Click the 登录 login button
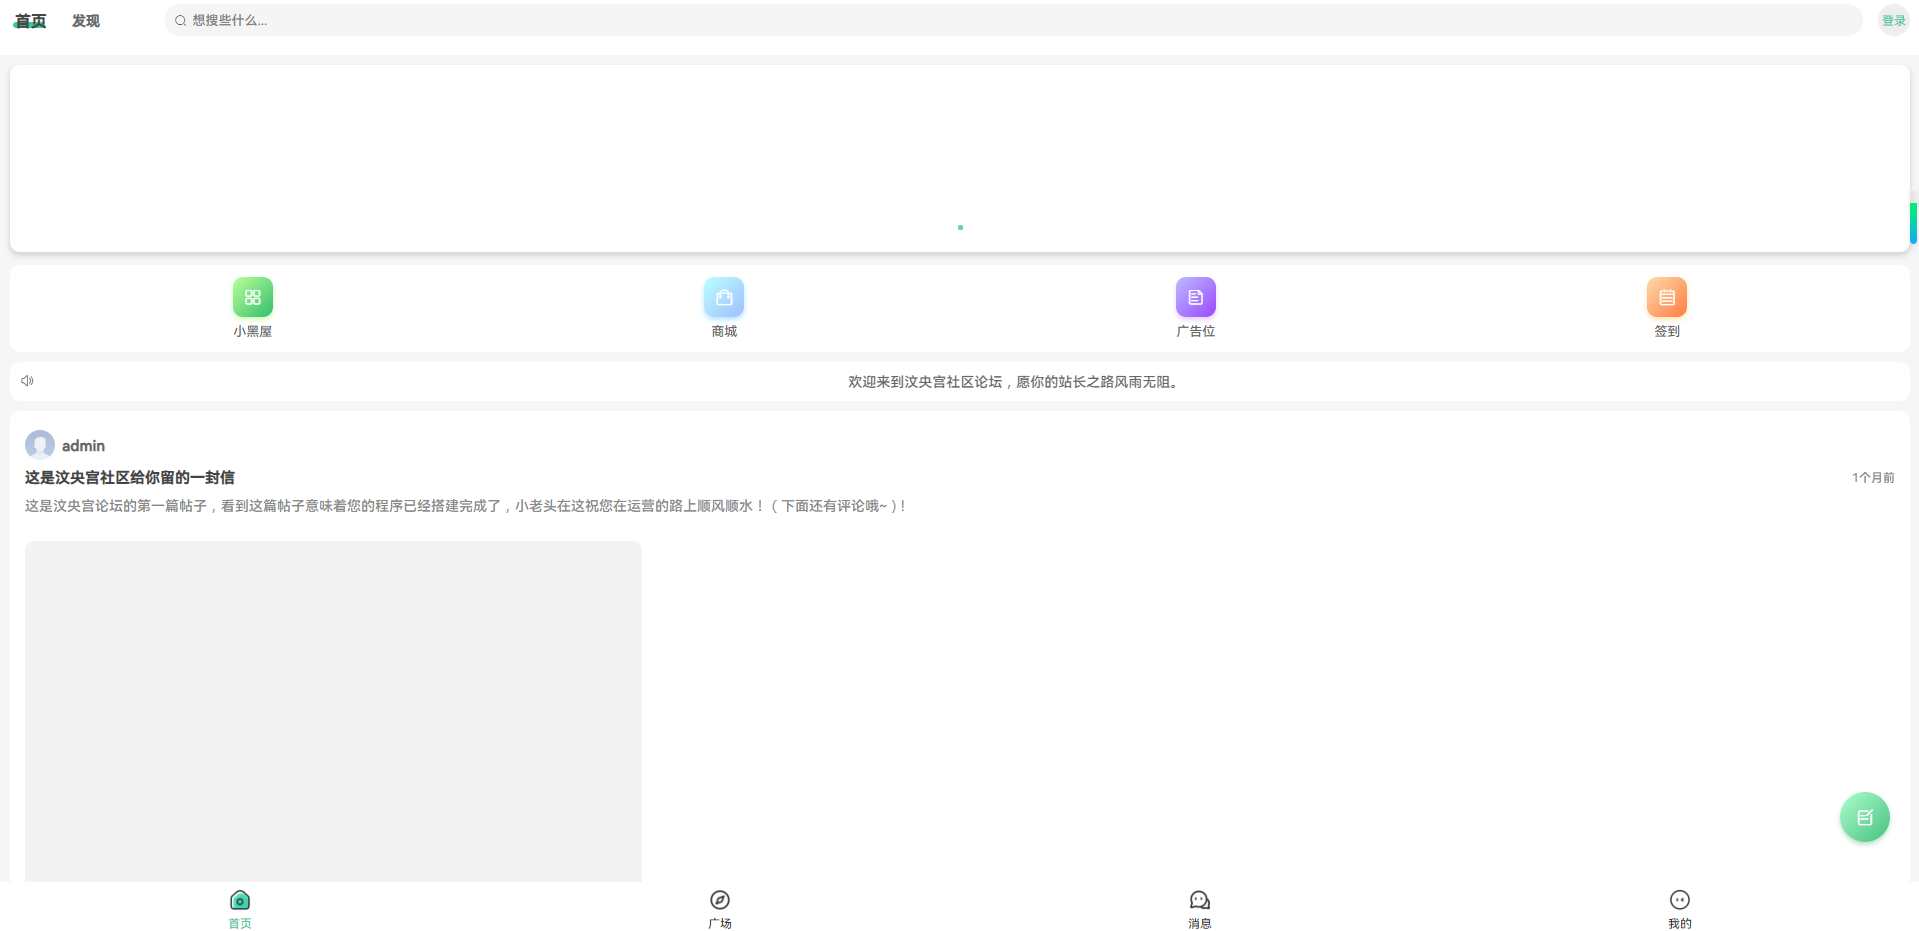1919x931 pixels. pyautogui.click(x=1893, y=20)
